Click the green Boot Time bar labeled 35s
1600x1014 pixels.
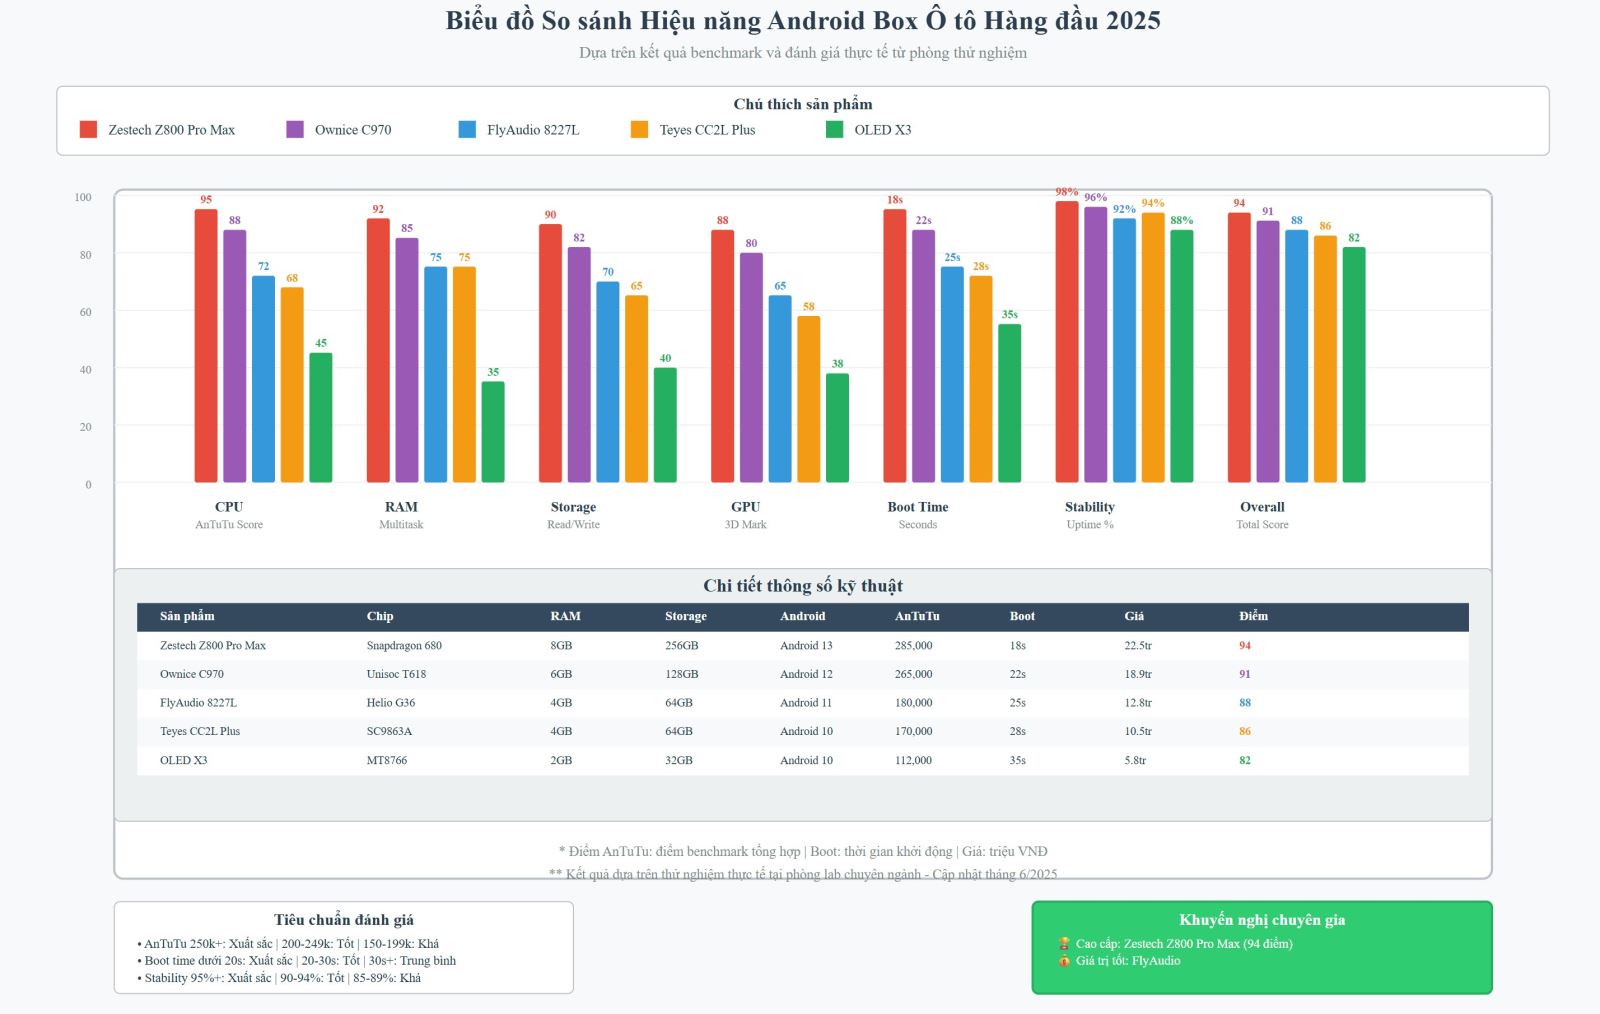pyautogui.click(x=1010, y=403)
